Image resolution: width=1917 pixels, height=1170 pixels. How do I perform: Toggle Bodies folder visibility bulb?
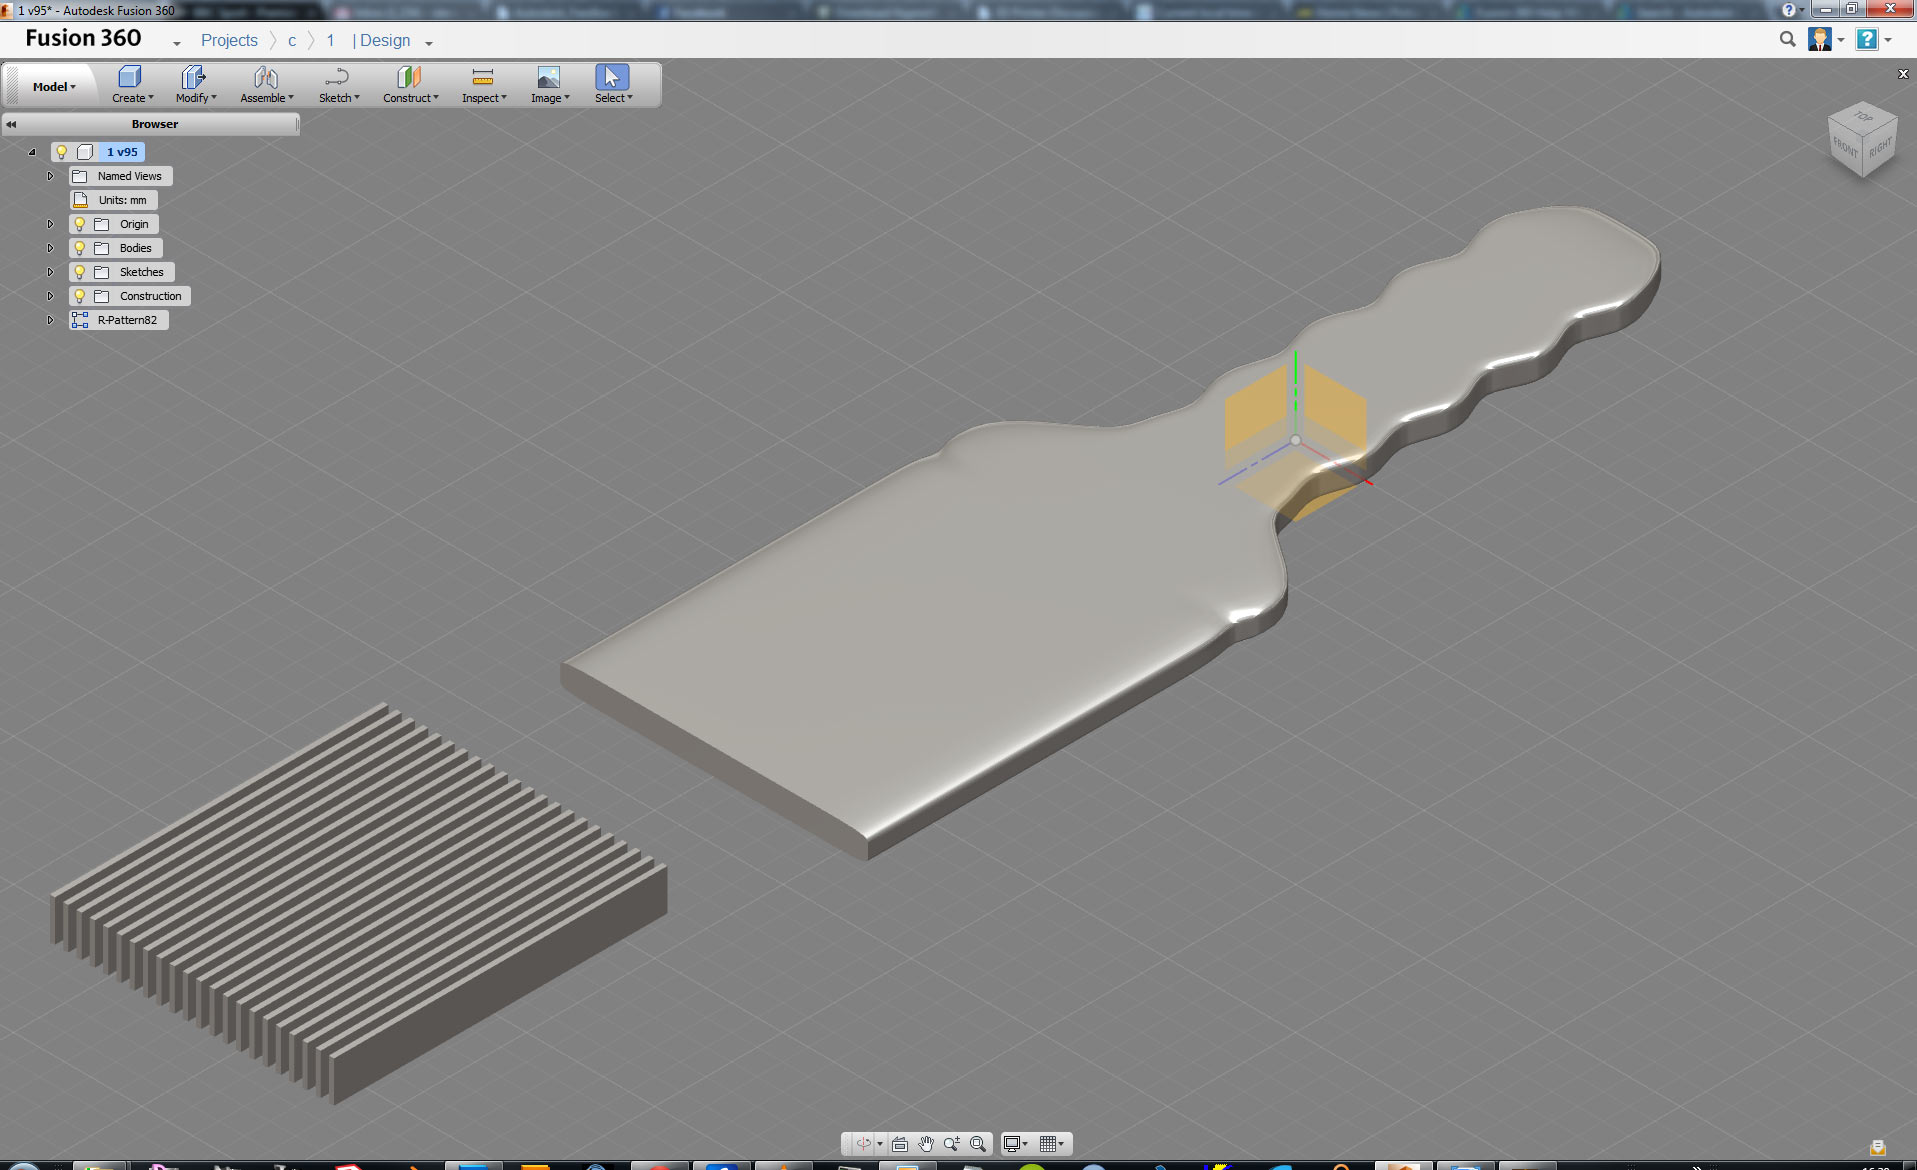[80, 248]
